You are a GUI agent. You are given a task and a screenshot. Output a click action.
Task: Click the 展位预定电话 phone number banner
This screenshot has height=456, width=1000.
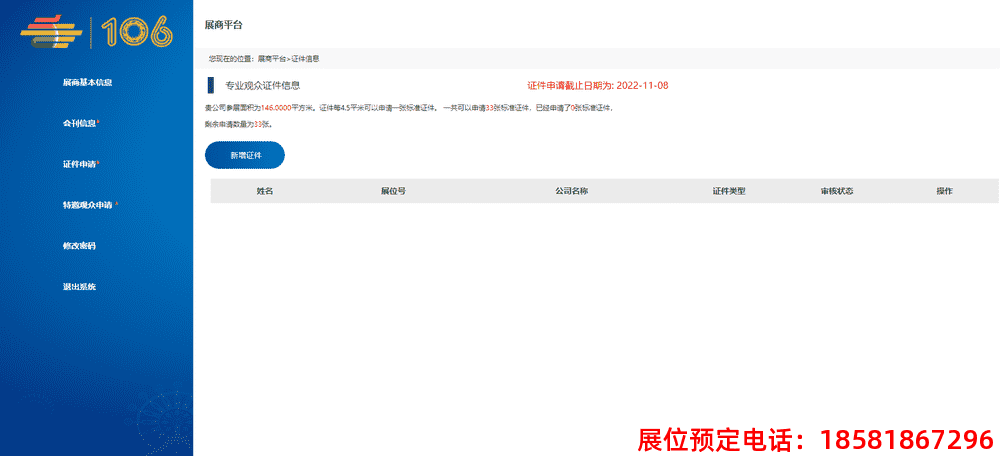coord(815,439)
